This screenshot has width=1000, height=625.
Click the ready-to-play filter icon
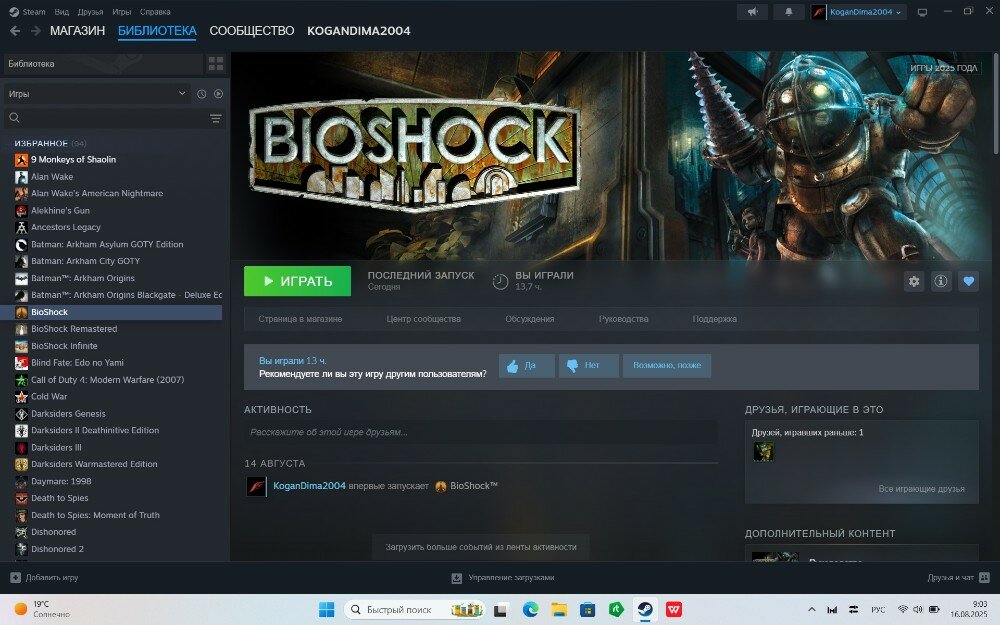[219, 94]
